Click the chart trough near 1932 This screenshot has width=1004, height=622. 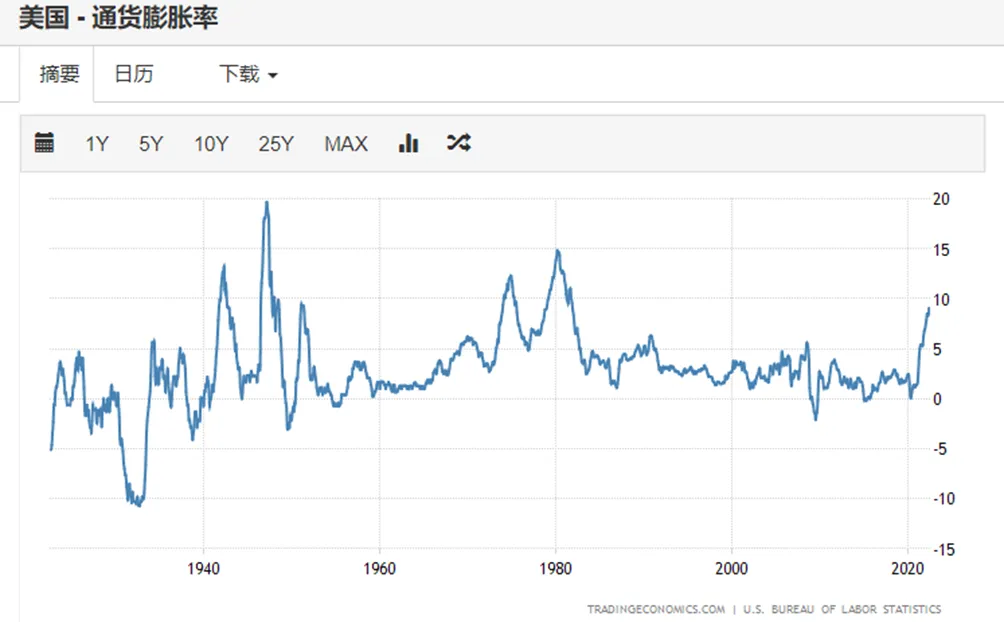click(x=139, y=505)
